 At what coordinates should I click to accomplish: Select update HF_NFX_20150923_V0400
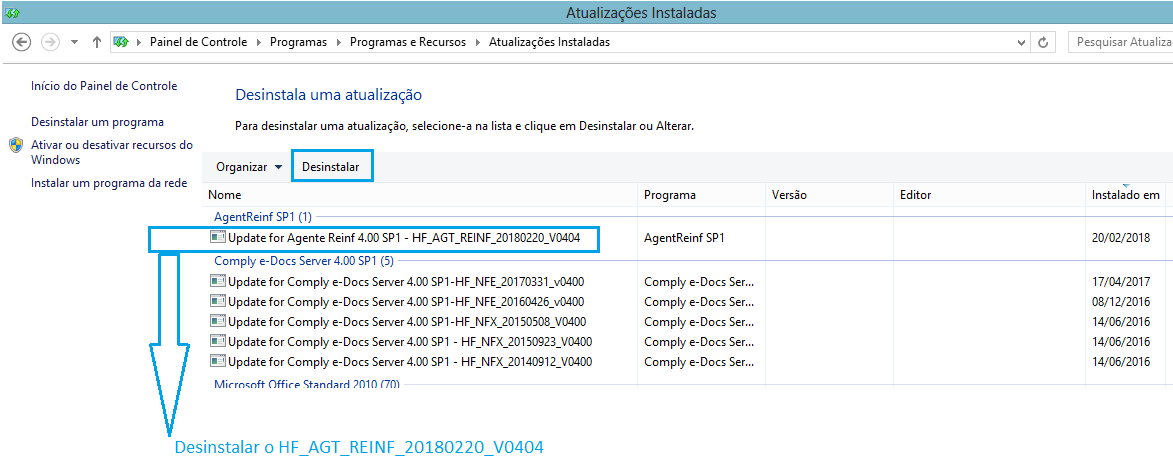pyautogui.click(x=410, y=342)
